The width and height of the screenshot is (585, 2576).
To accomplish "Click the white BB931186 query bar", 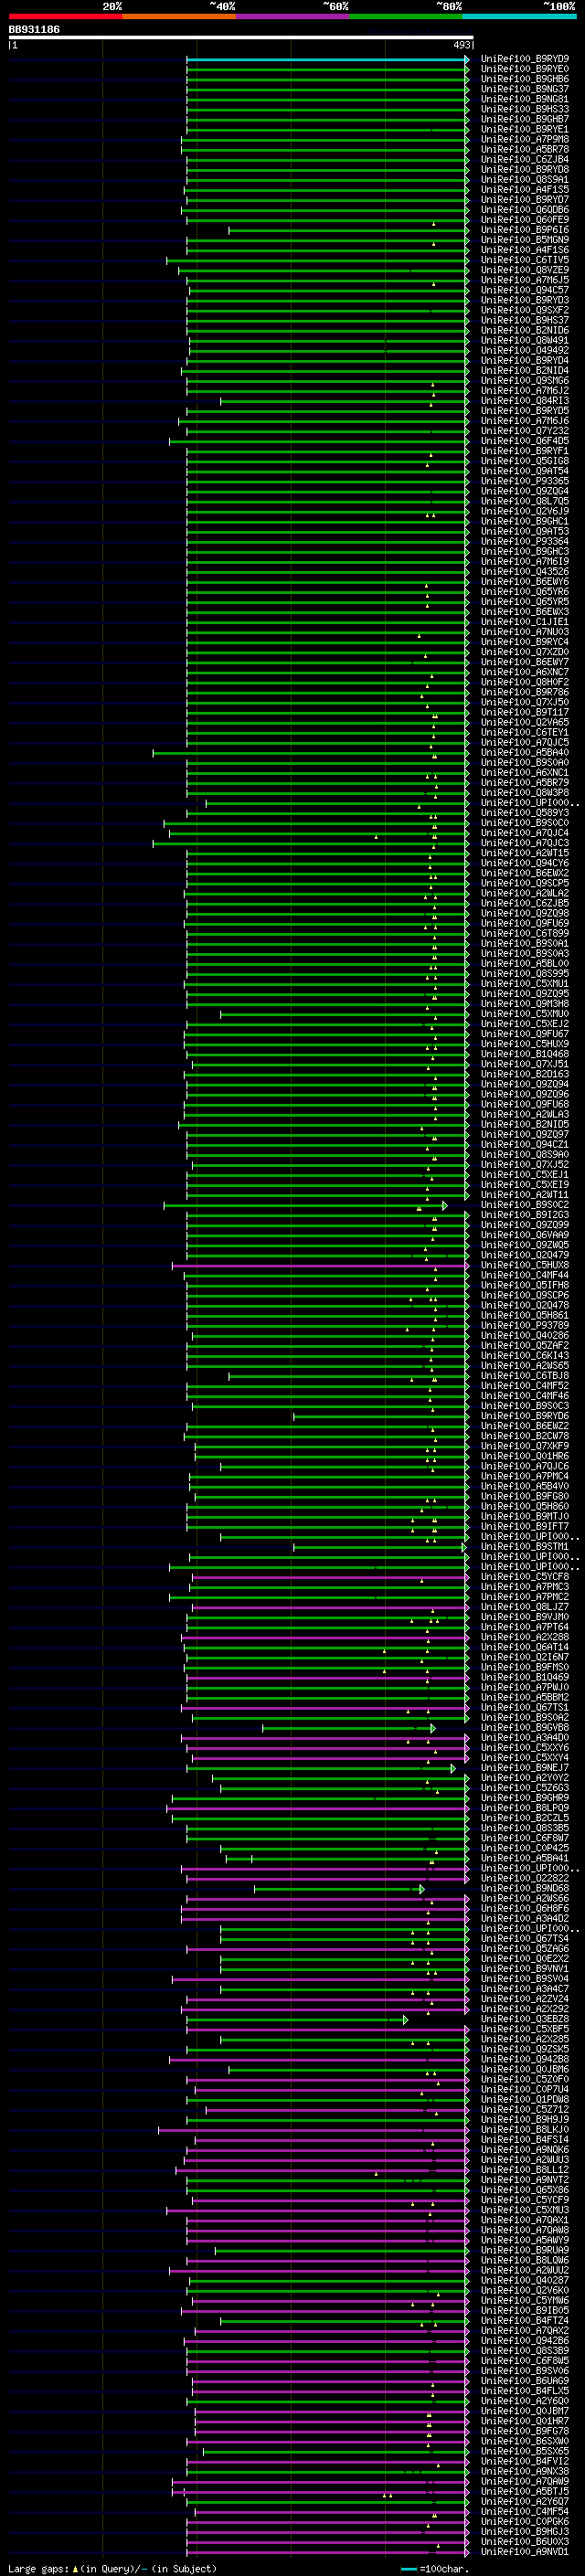I will (x=241, y=37).
